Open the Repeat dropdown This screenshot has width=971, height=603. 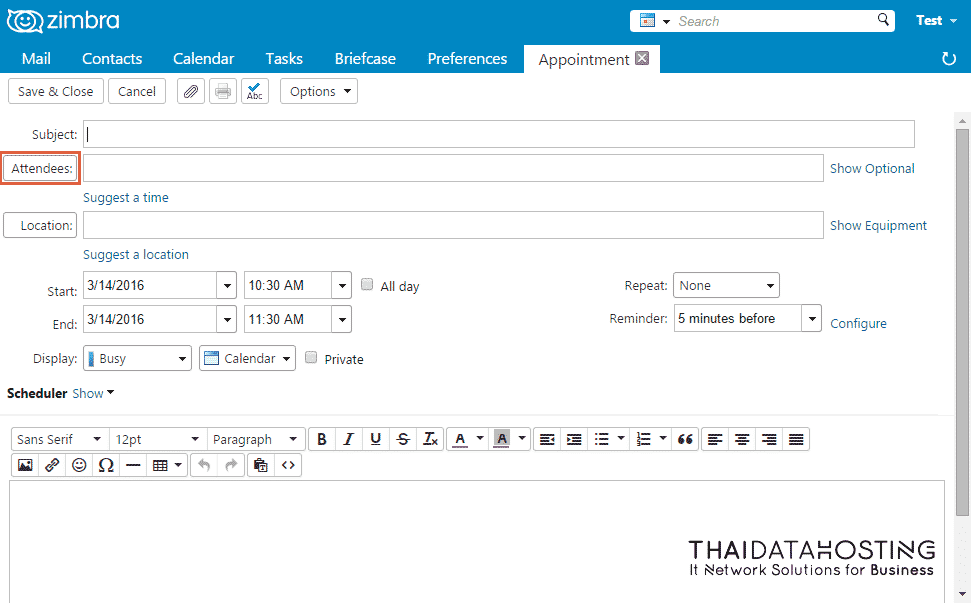726,286
